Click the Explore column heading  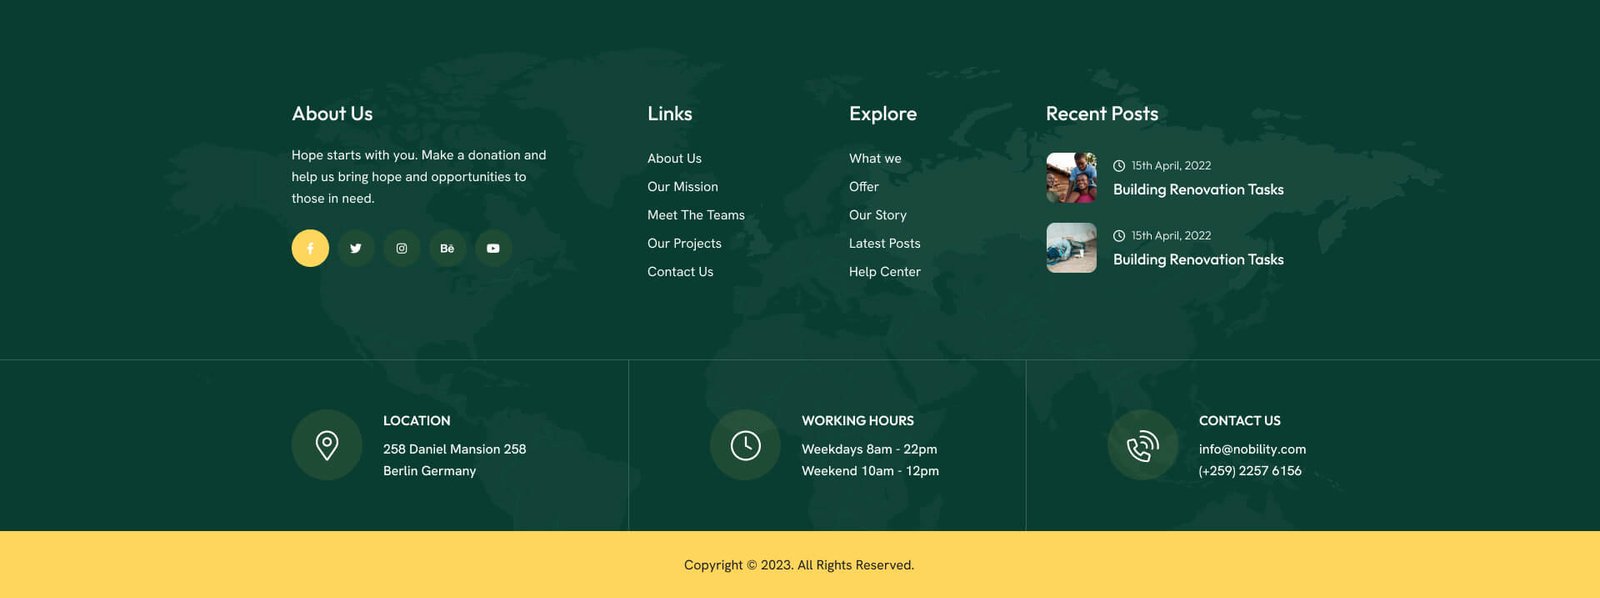[883, 114]
